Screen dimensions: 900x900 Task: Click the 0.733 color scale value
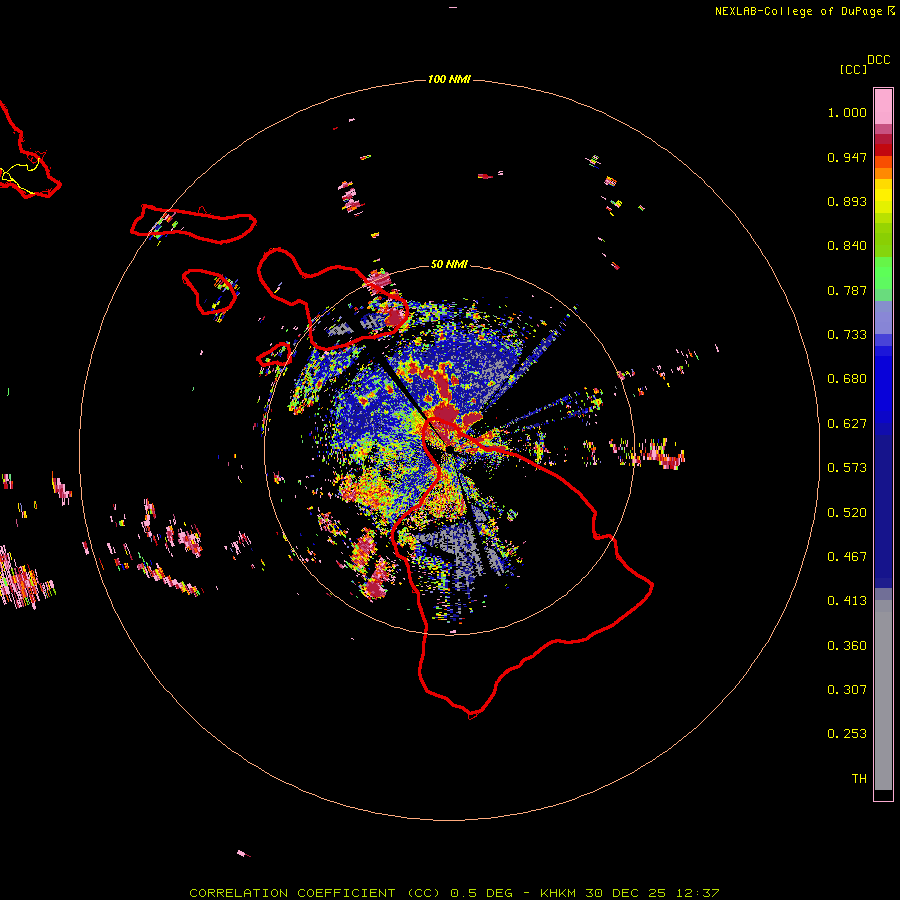click(847, 335)
